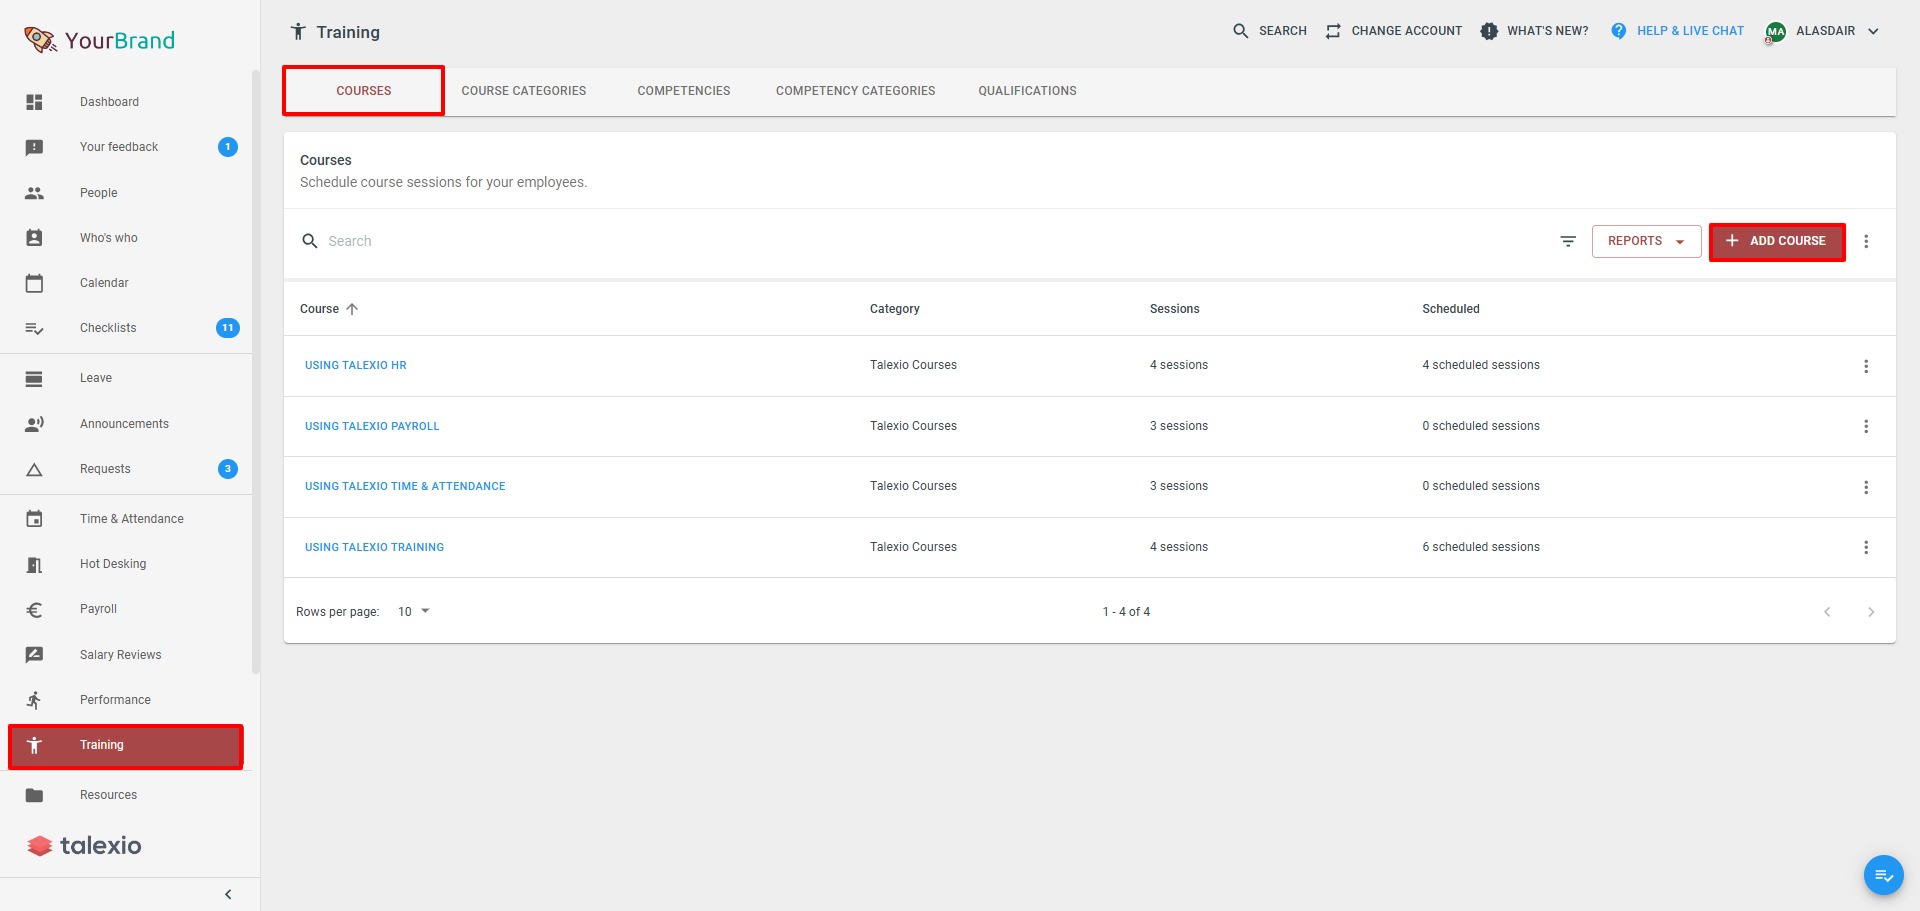The width and height of the screenshot is (1920, 911).
Task: Click the People group icon
Action: (x=34, y=193)
